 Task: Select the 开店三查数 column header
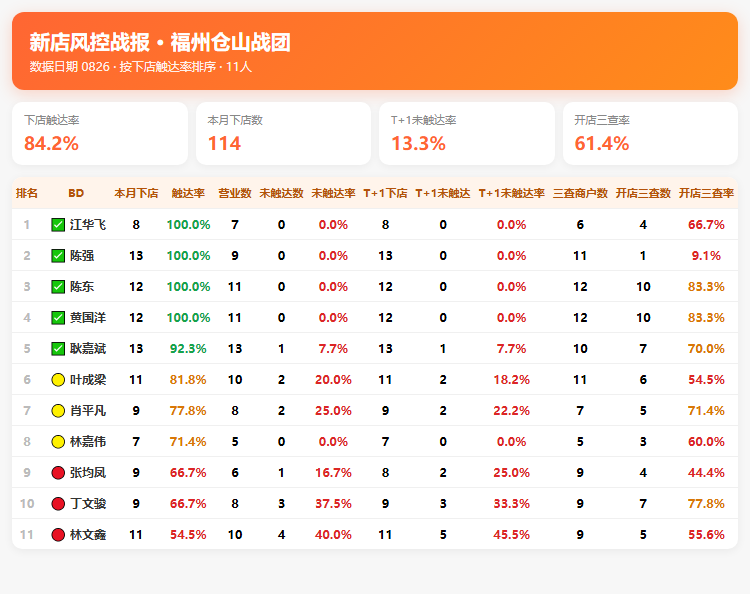pyautogui.click(x=643, y=193)
